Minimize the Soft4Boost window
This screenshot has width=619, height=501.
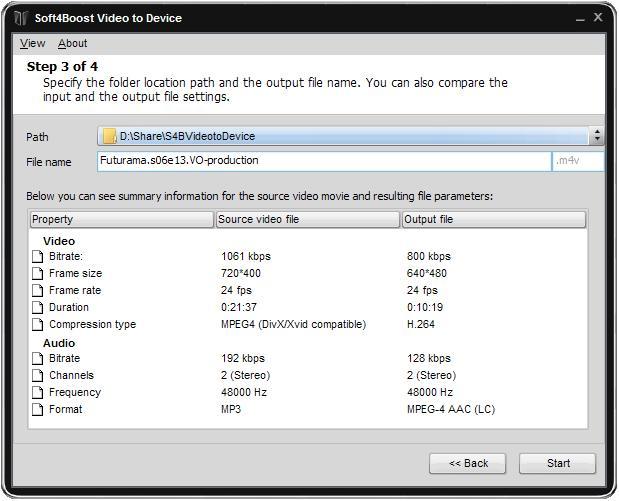[x=580, y=18]
